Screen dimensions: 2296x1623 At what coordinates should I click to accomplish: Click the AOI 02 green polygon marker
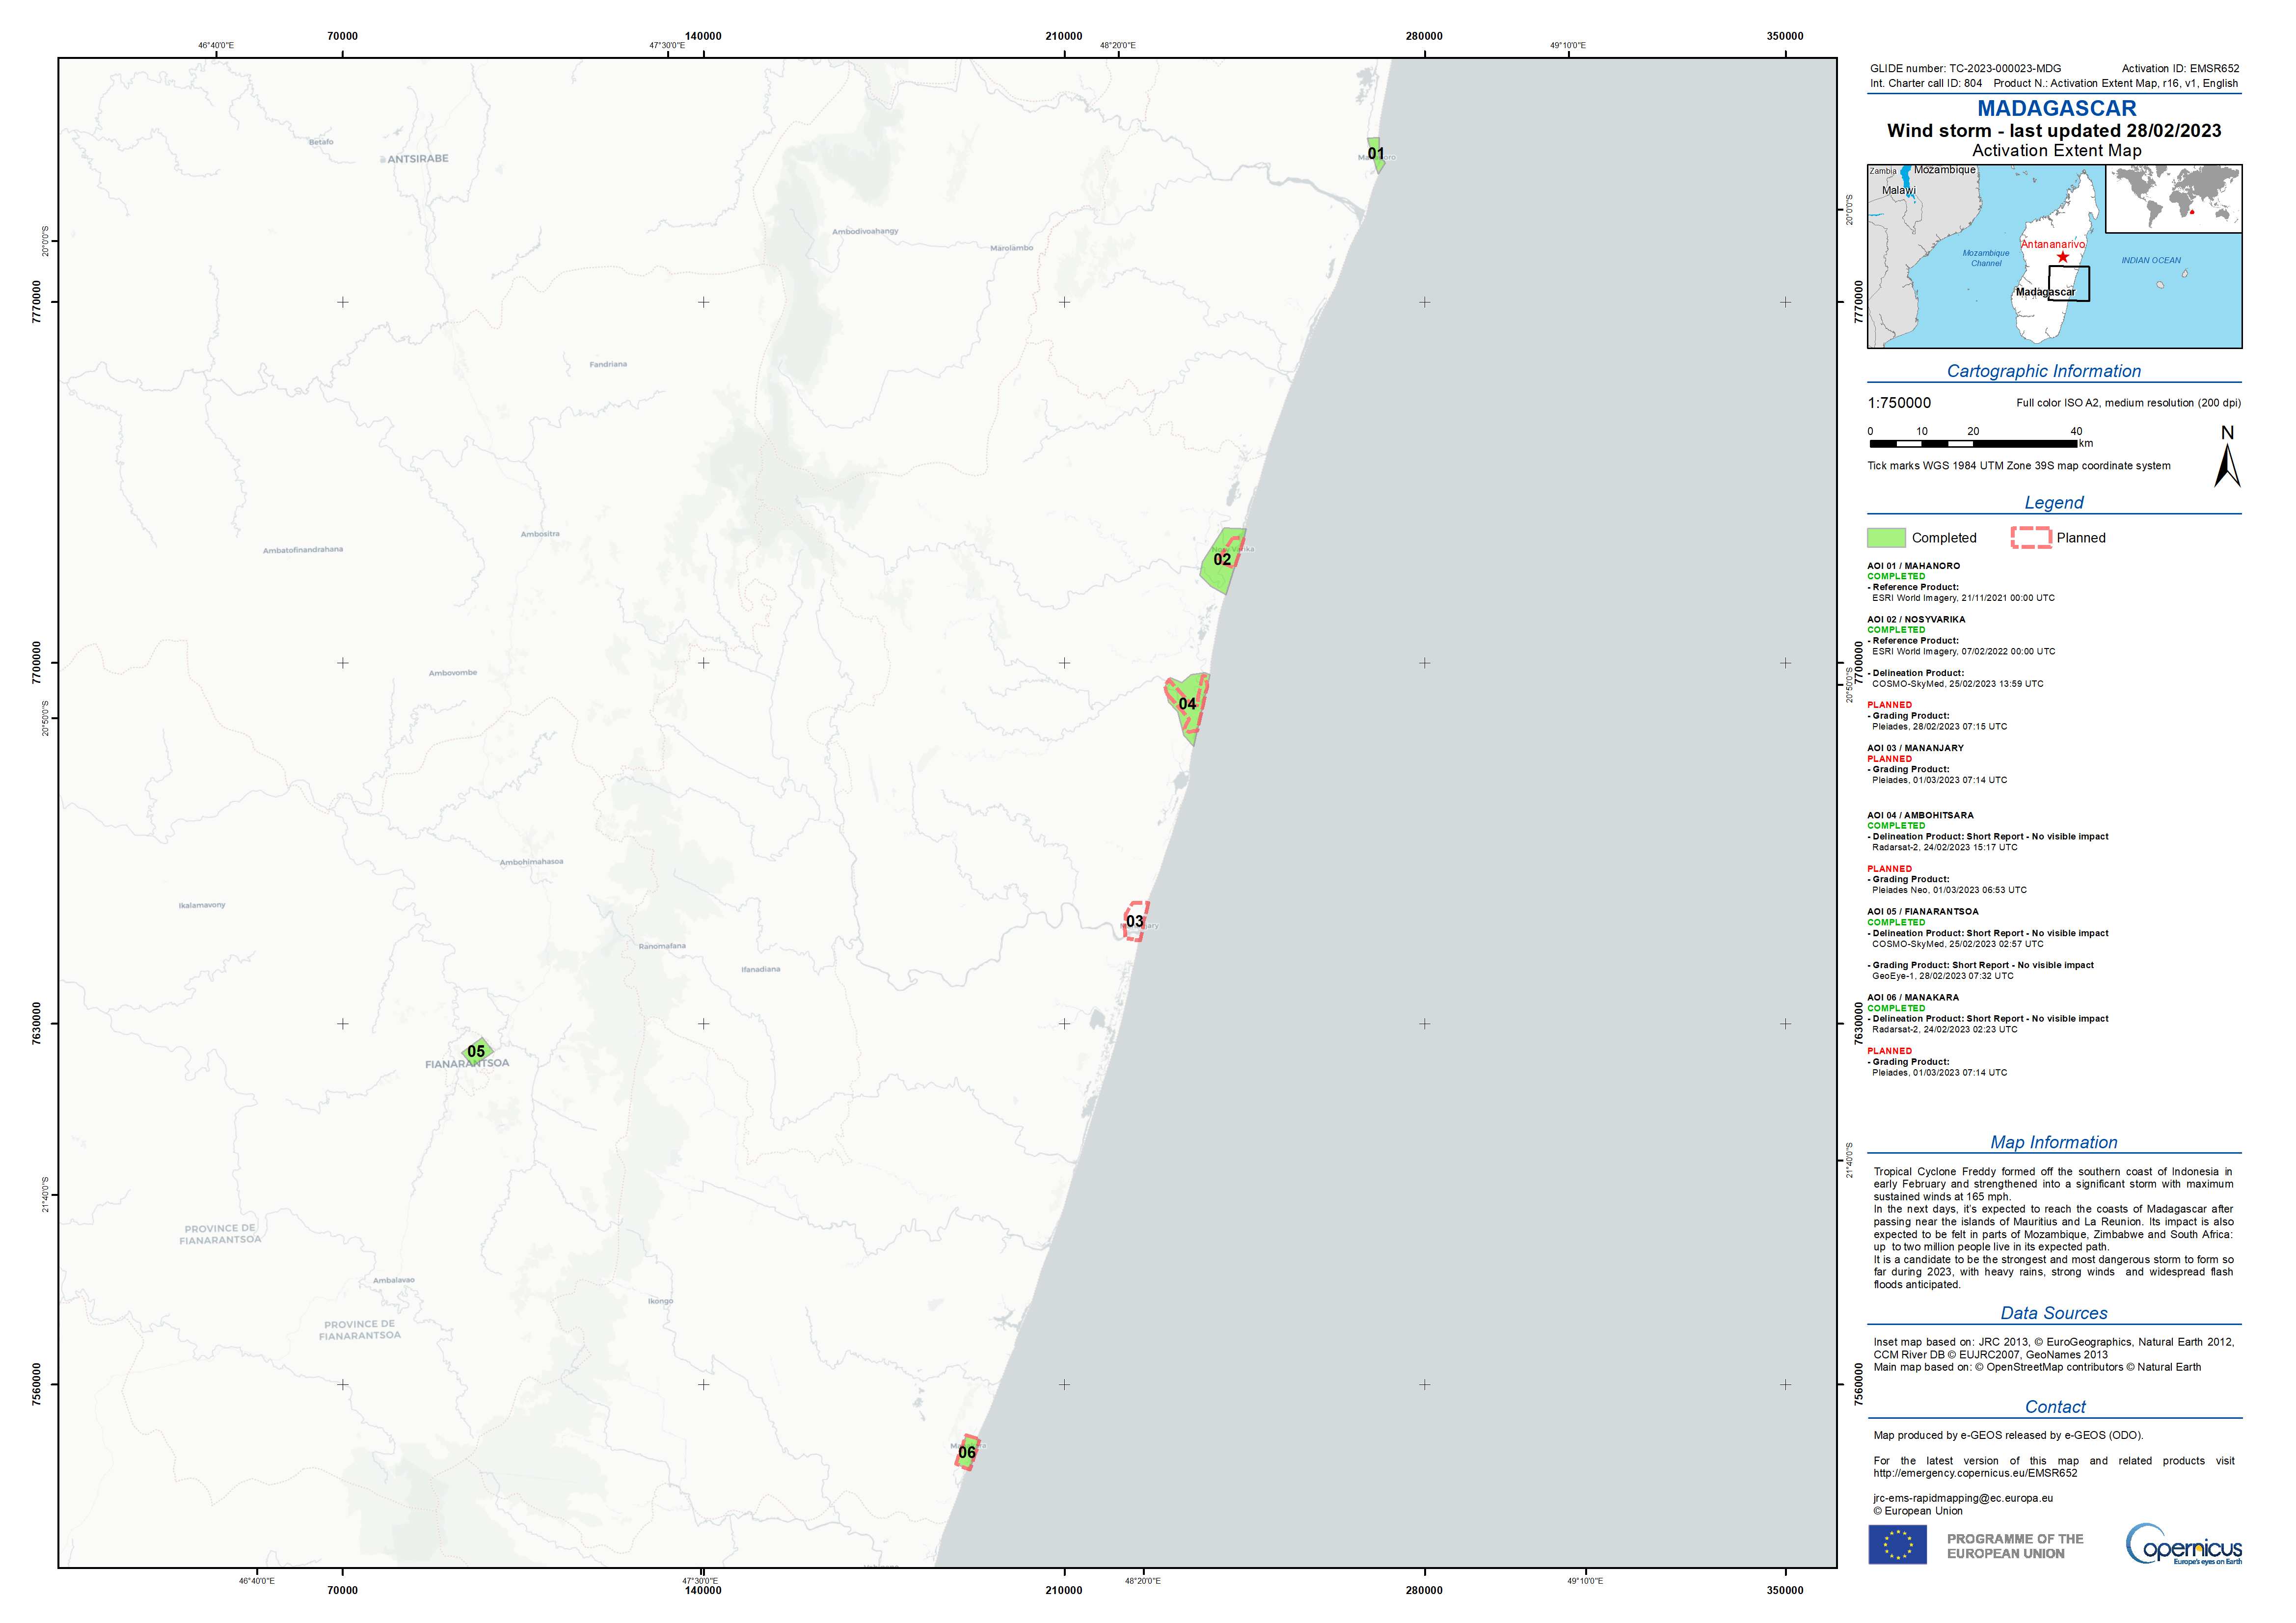[1222, 560]
